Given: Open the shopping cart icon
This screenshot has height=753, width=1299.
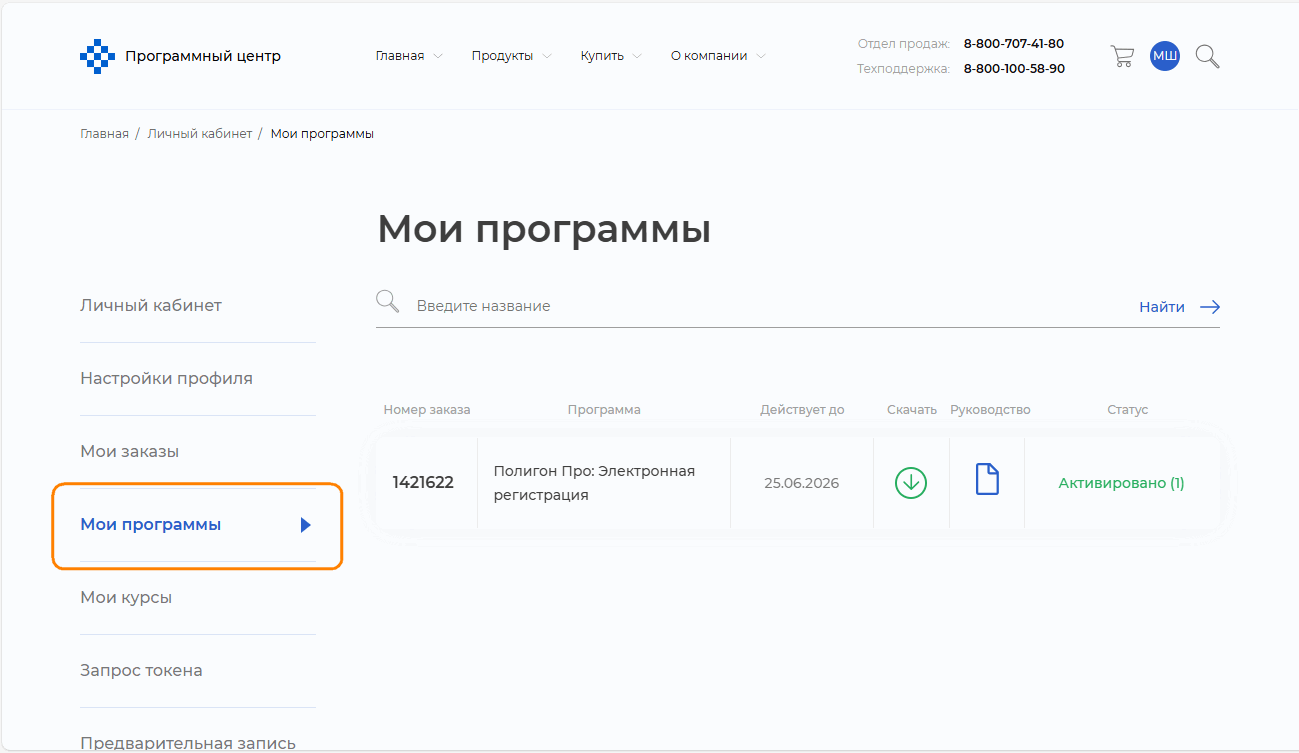Looking at the screenshot, I should tap(1122, 56).
